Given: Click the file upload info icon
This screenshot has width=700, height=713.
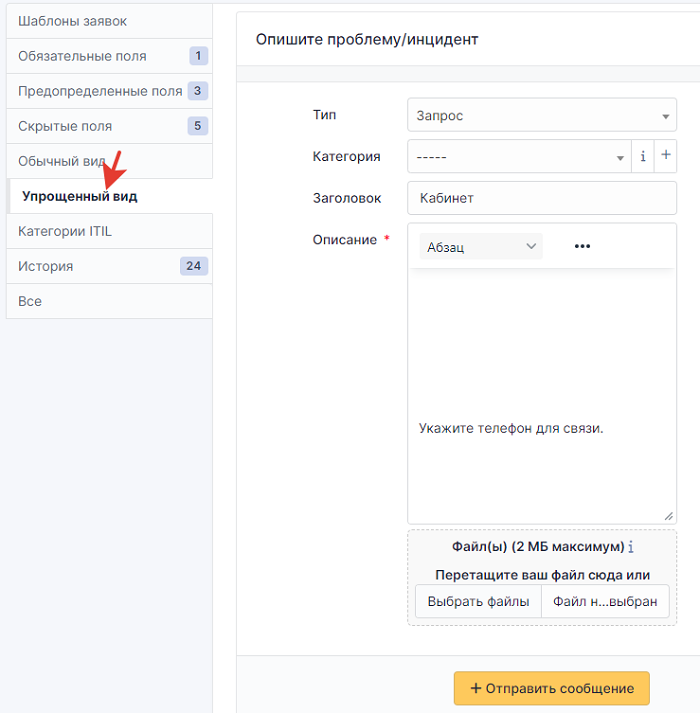Looking at the screenshot, I should 631,547.
